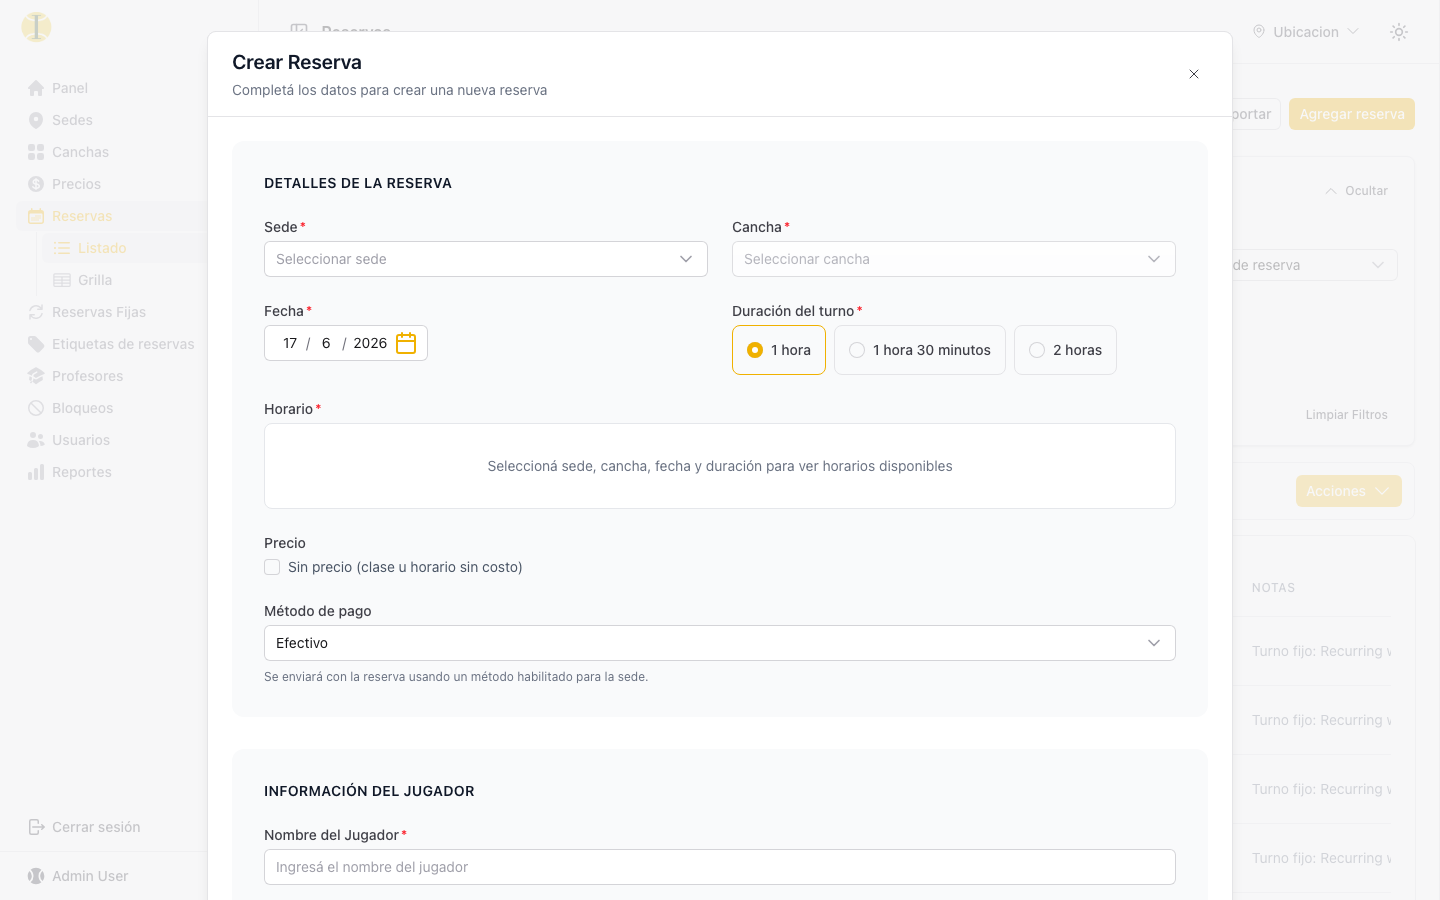This screenshot has height=900, width=1440.
Task: Open the Acciones dropdown button
Action: tap(1349, 491)
